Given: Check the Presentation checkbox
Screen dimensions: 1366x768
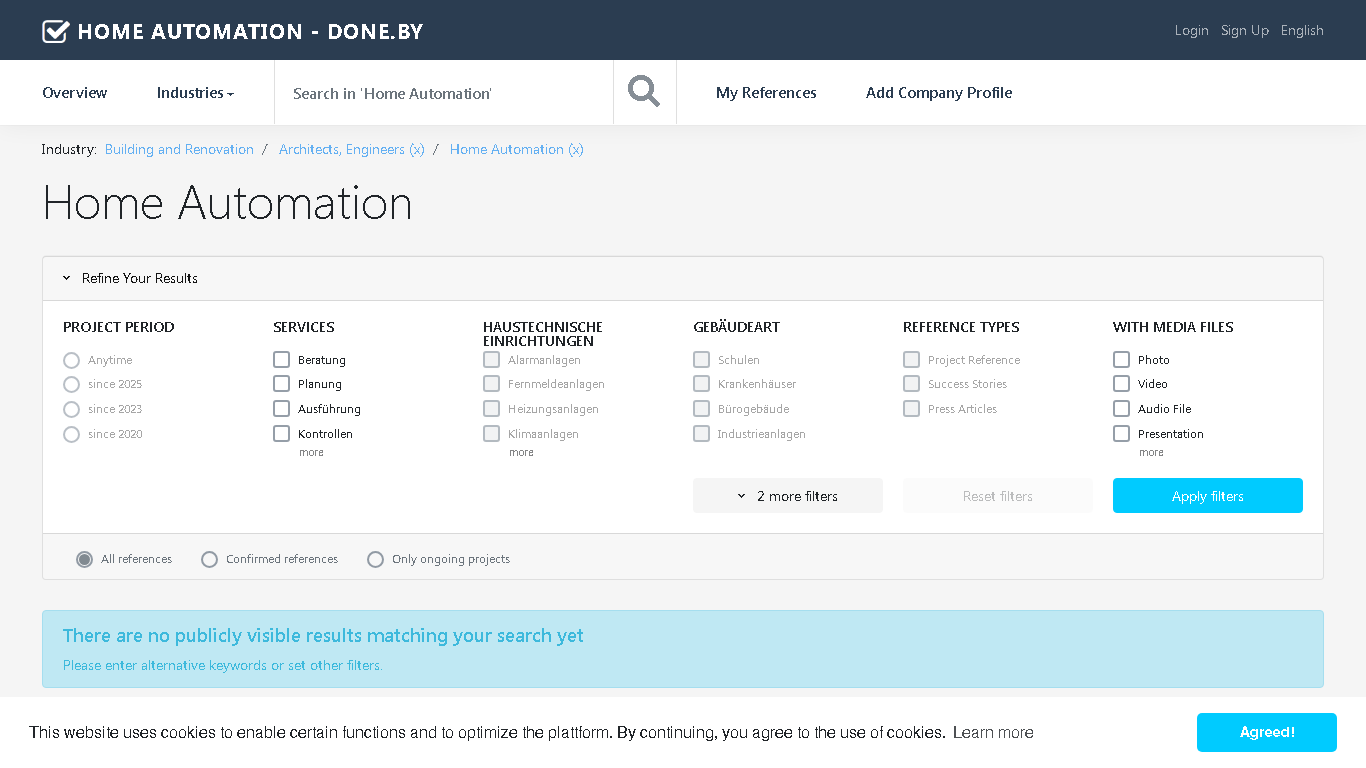Looking at the screenshot, I should [1121, 433].
